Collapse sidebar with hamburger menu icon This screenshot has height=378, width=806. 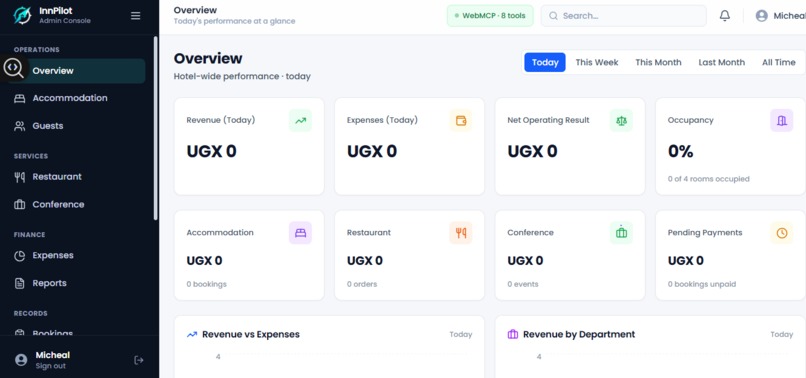pos(136,16)
